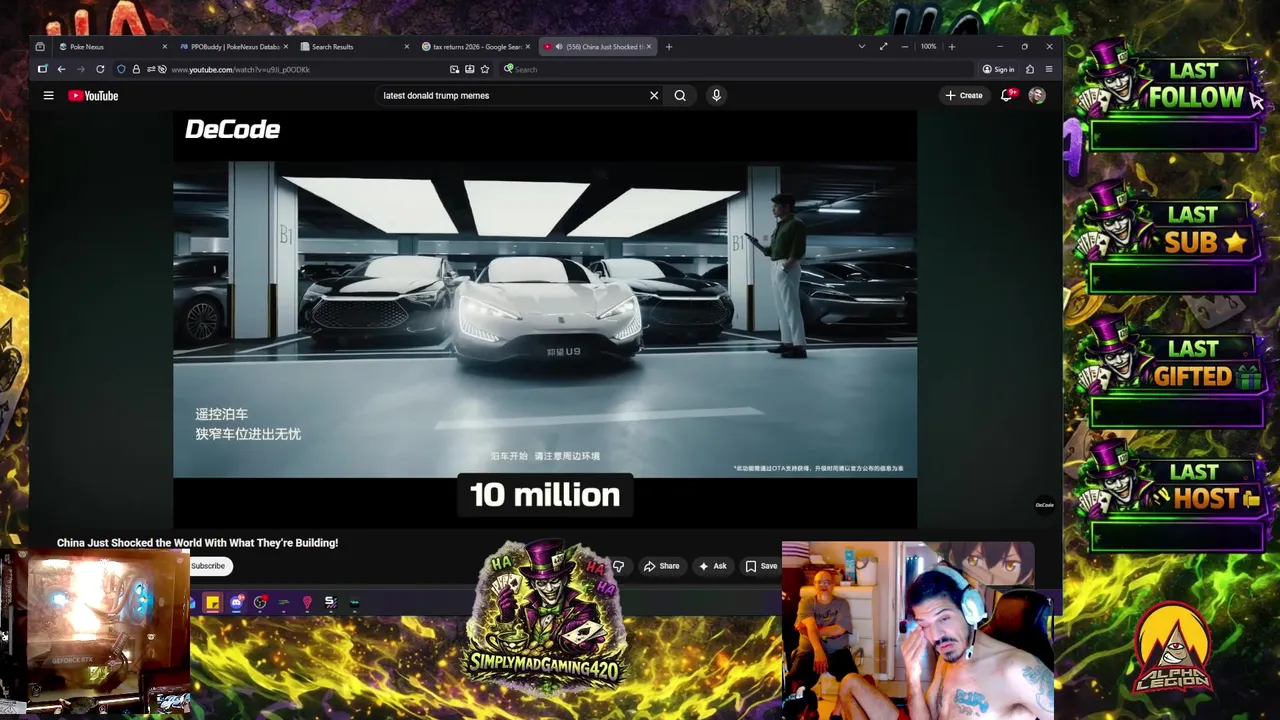View site security padlock info
Image resolution: width=1280 pixels, height=720 pixels.
(136, 69)
